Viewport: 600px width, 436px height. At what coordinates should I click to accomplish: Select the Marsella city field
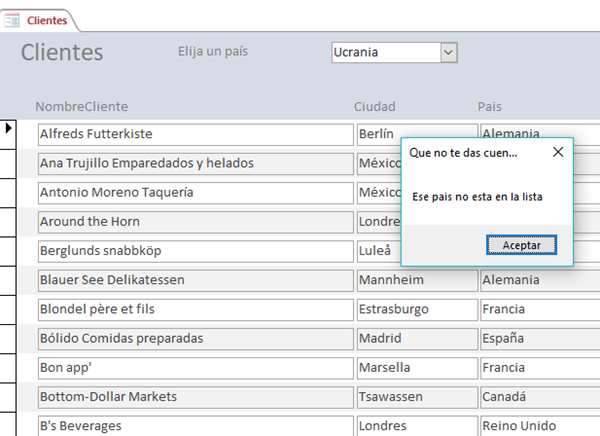tap(417, 368)
